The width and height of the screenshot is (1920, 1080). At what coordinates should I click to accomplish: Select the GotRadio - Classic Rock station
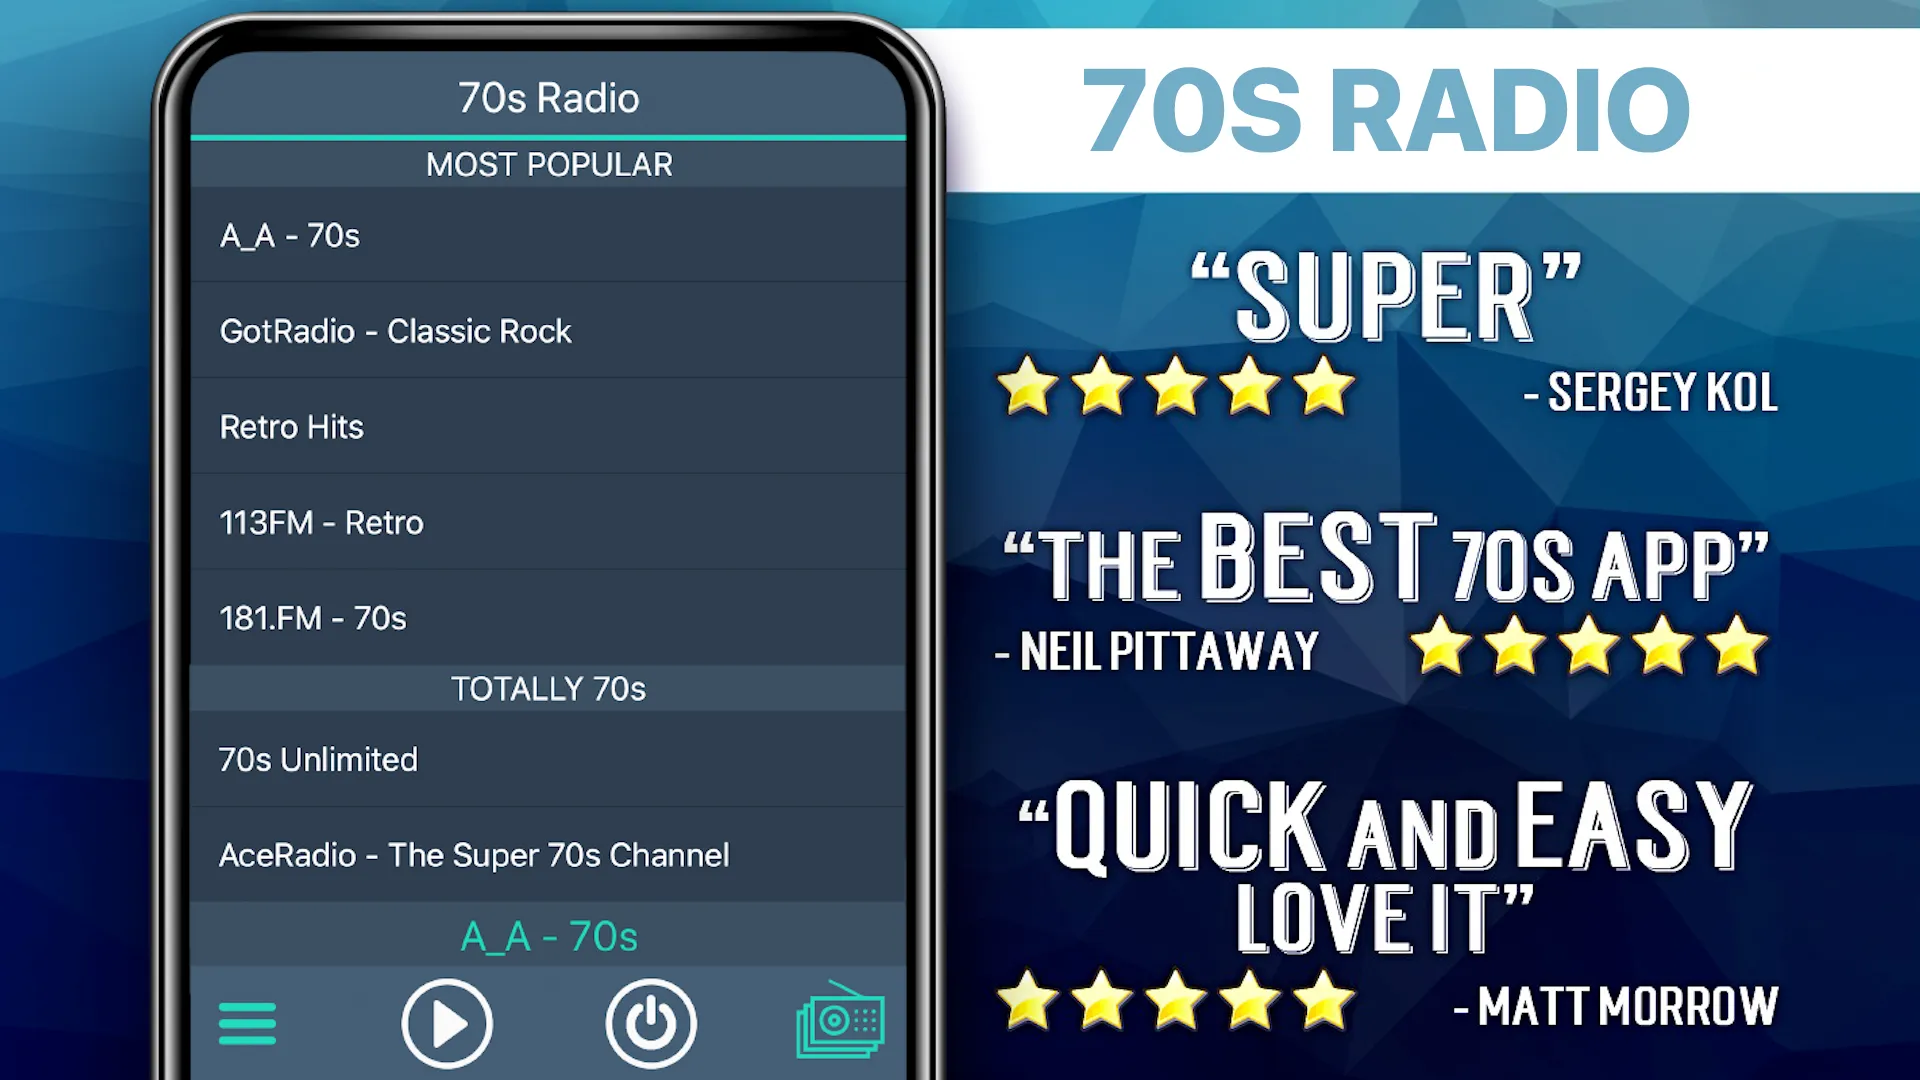click(x=549, y=331)
